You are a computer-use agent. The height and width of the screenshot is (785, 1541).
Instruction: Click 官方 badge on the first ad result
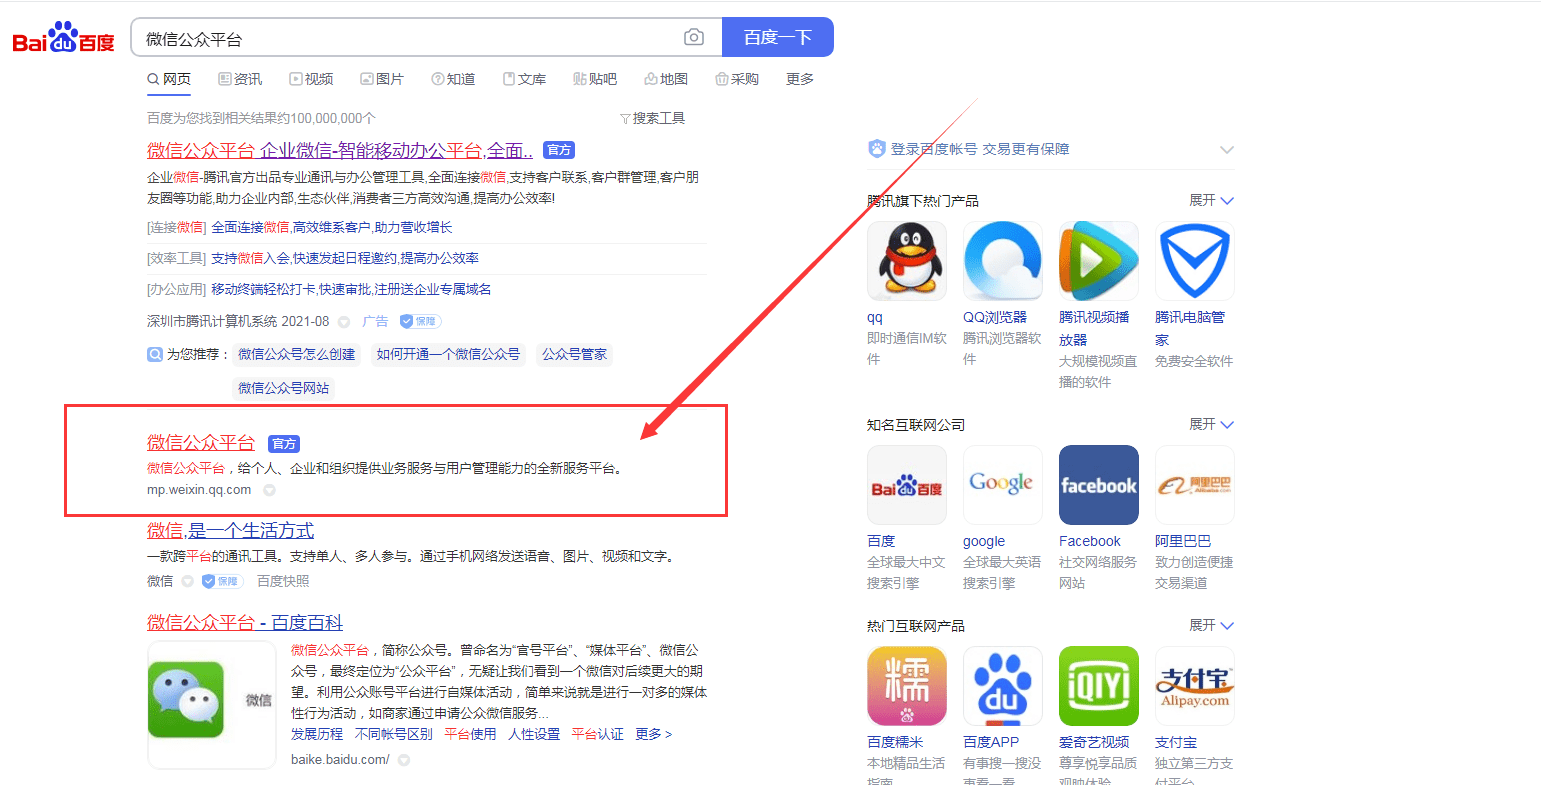click(559, 150)
